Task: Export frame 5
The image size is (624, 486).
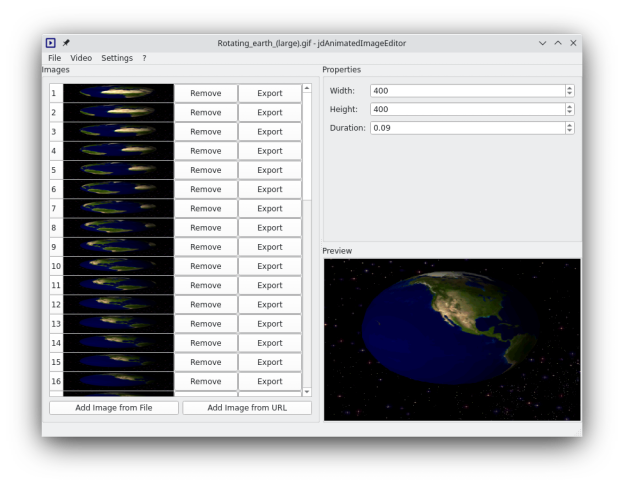Action: [x=270, y=170]
